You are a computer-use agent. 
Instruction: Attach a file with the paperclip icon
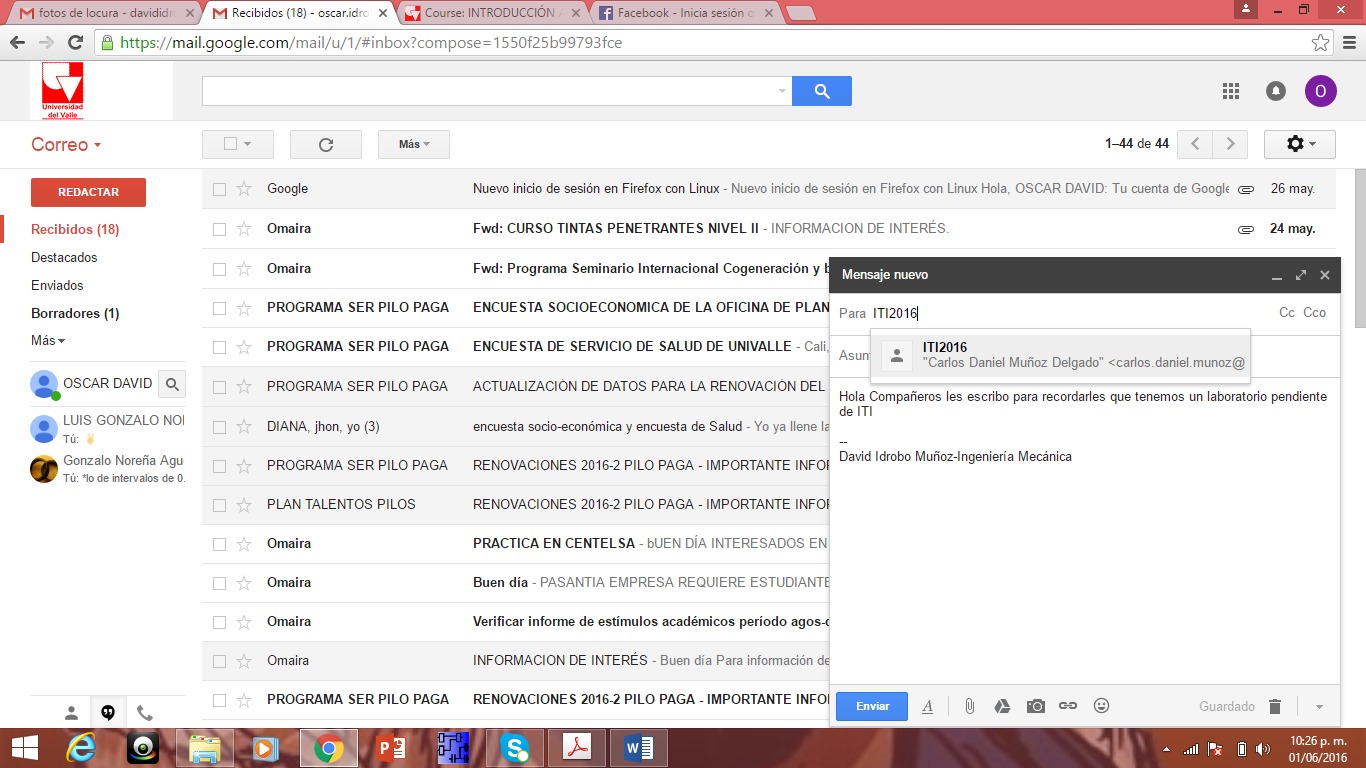tap(969, 706)
